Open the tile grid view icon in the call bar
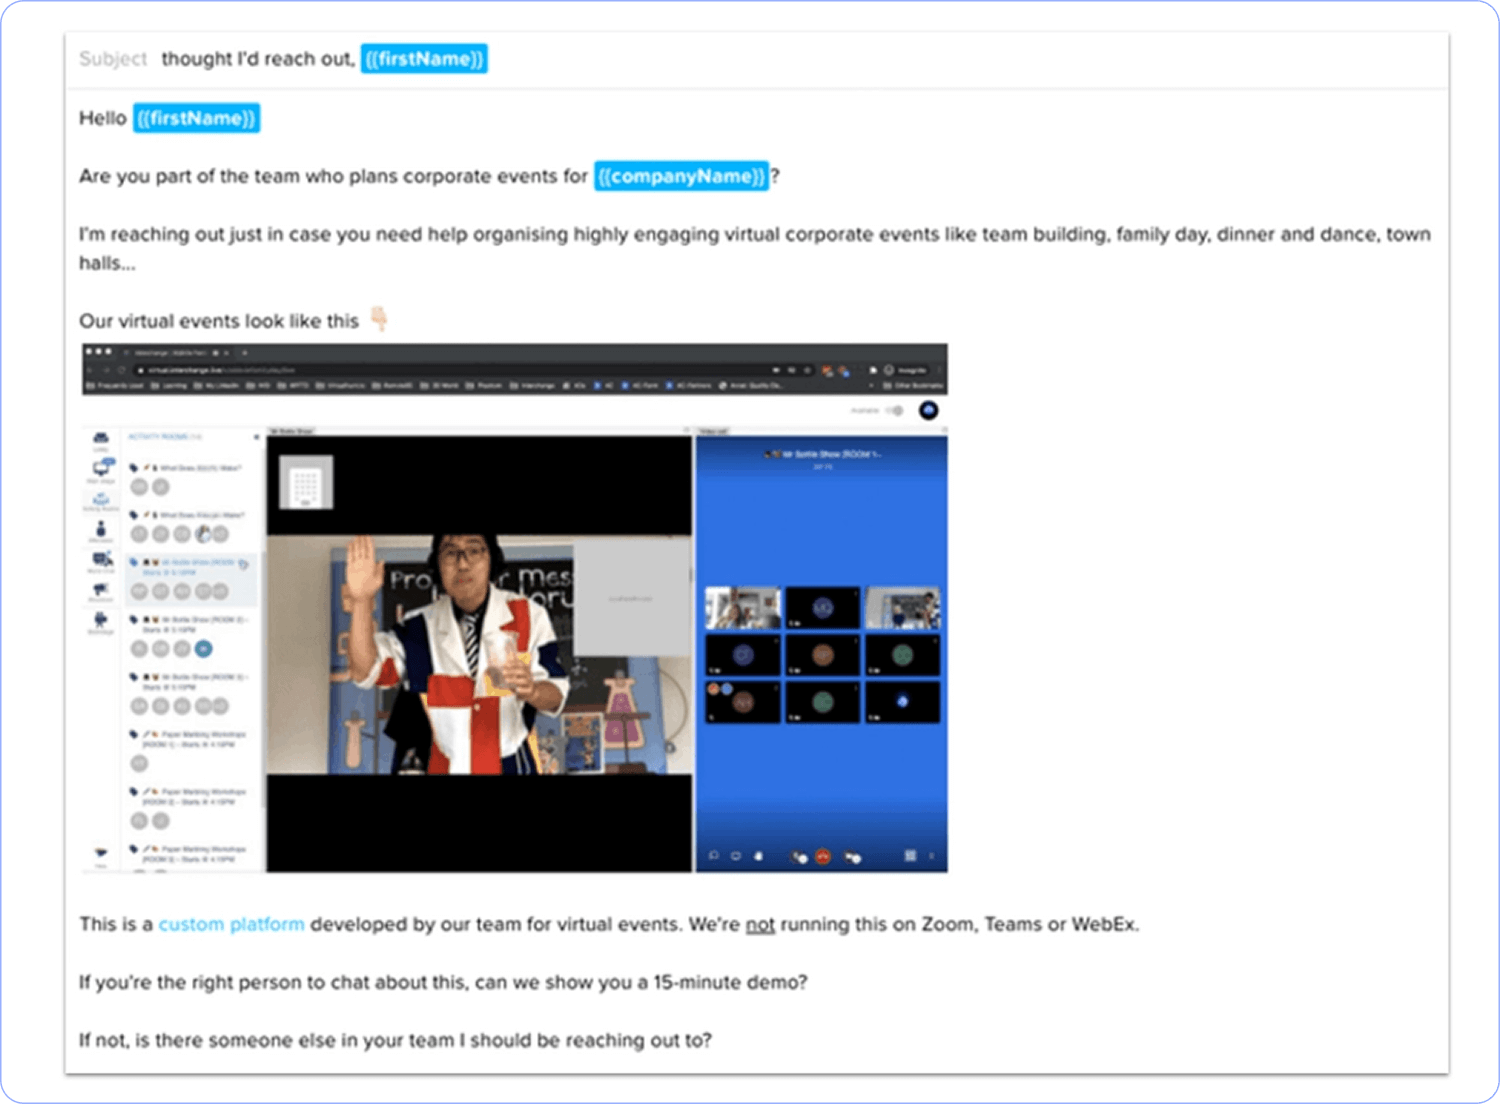 point(910,856)
